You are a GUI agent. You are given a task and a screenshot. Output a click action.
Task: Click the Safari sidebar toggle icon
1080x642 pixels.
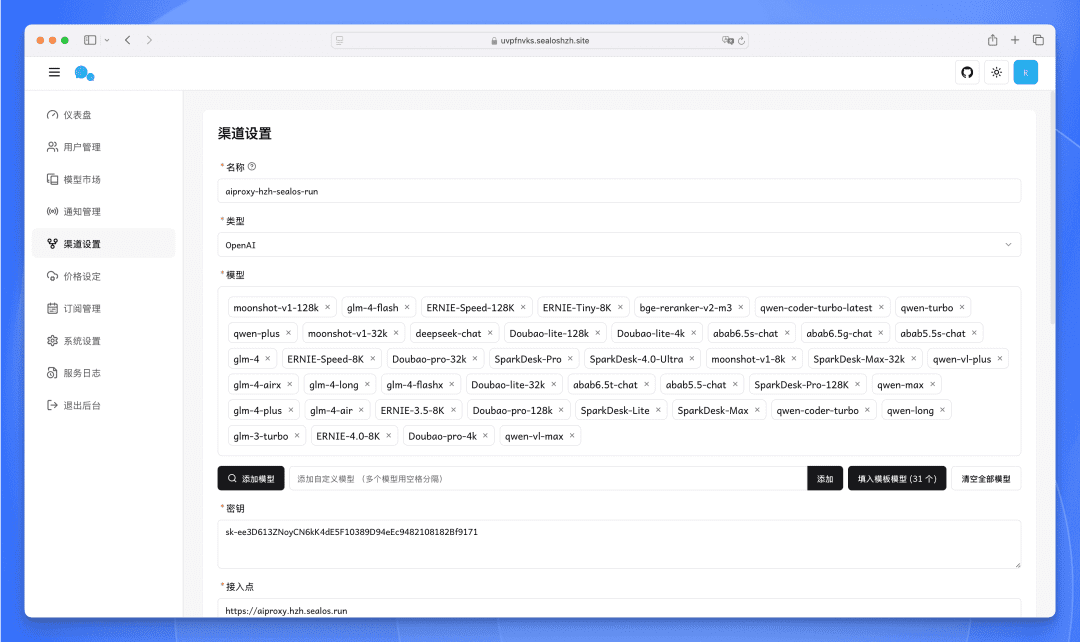coord(90,40)
